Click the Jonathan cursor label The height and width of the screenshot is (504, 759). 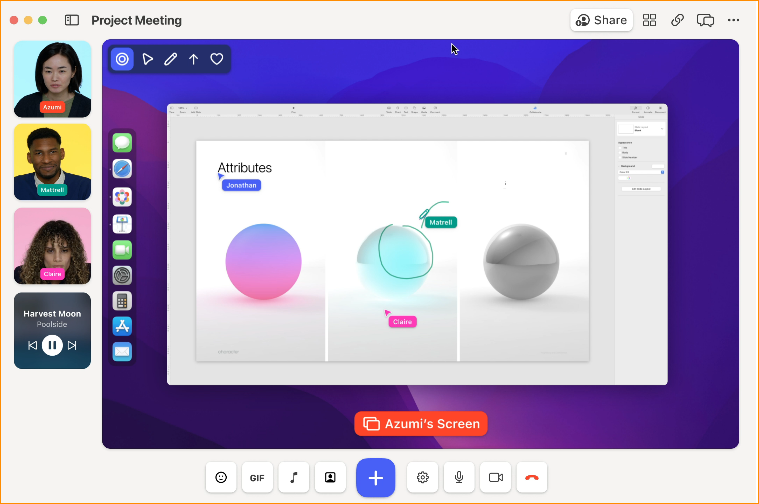[x=241, y=185]
